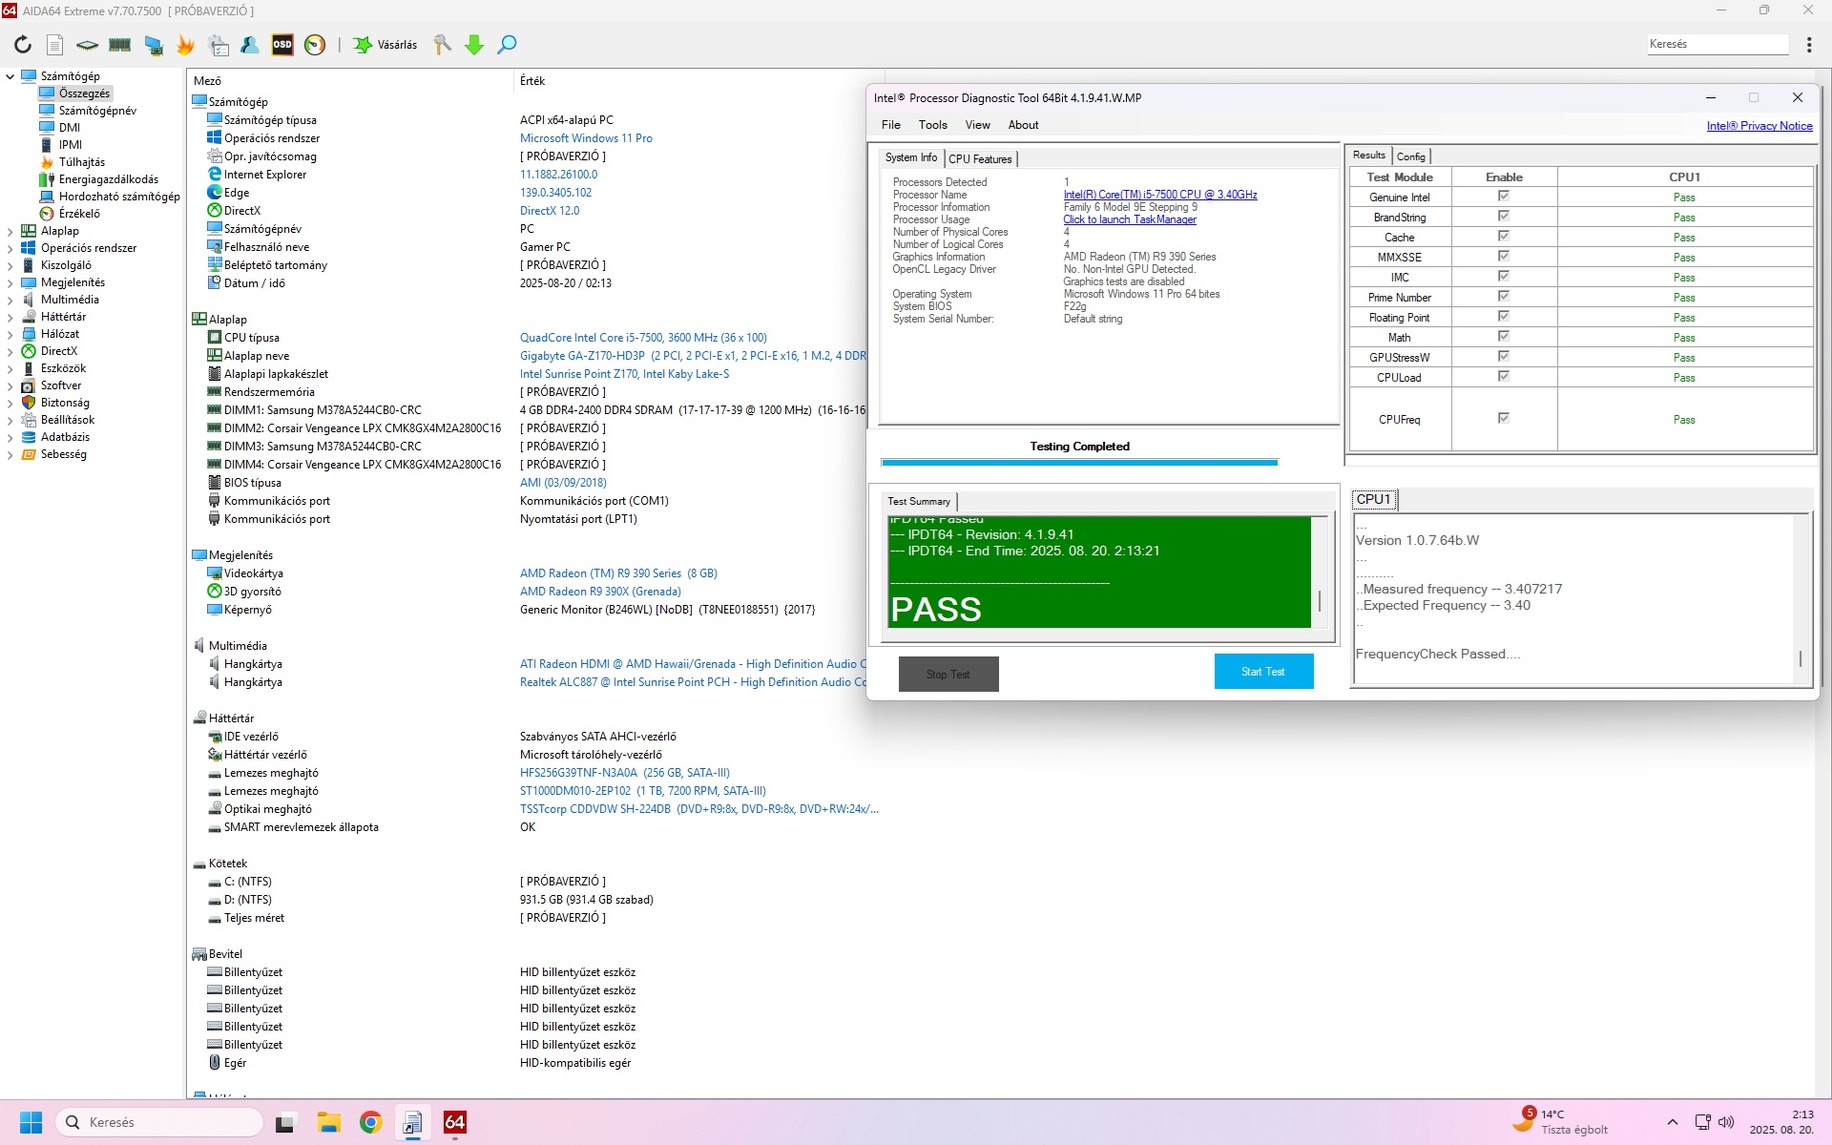Toggle the MMXSSE test checkbox
Viewport: 1832px width, 1145px height.
click(x=1503, y=256)
